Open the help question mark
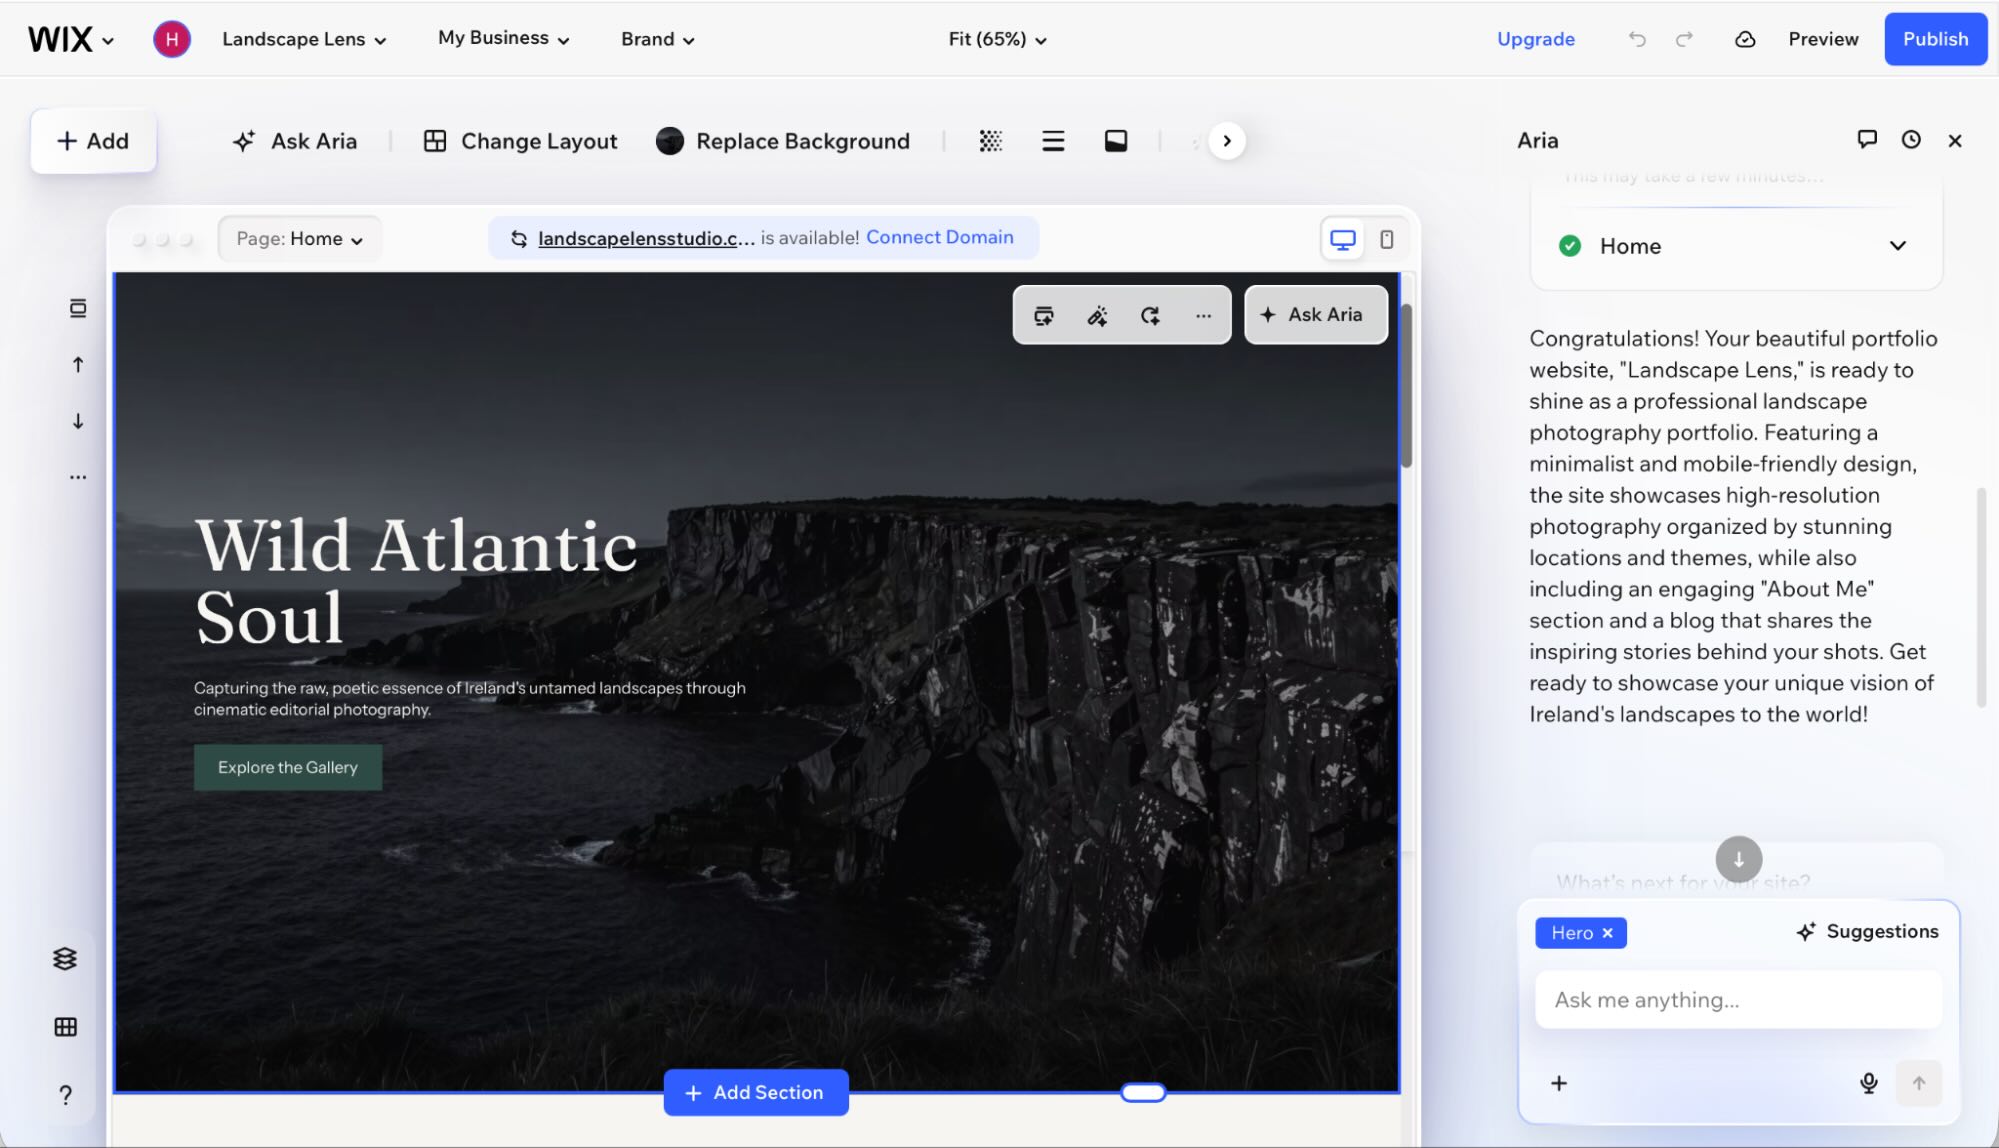The height and width of the screenshot is (1148, 1999). click(65, 1094)
